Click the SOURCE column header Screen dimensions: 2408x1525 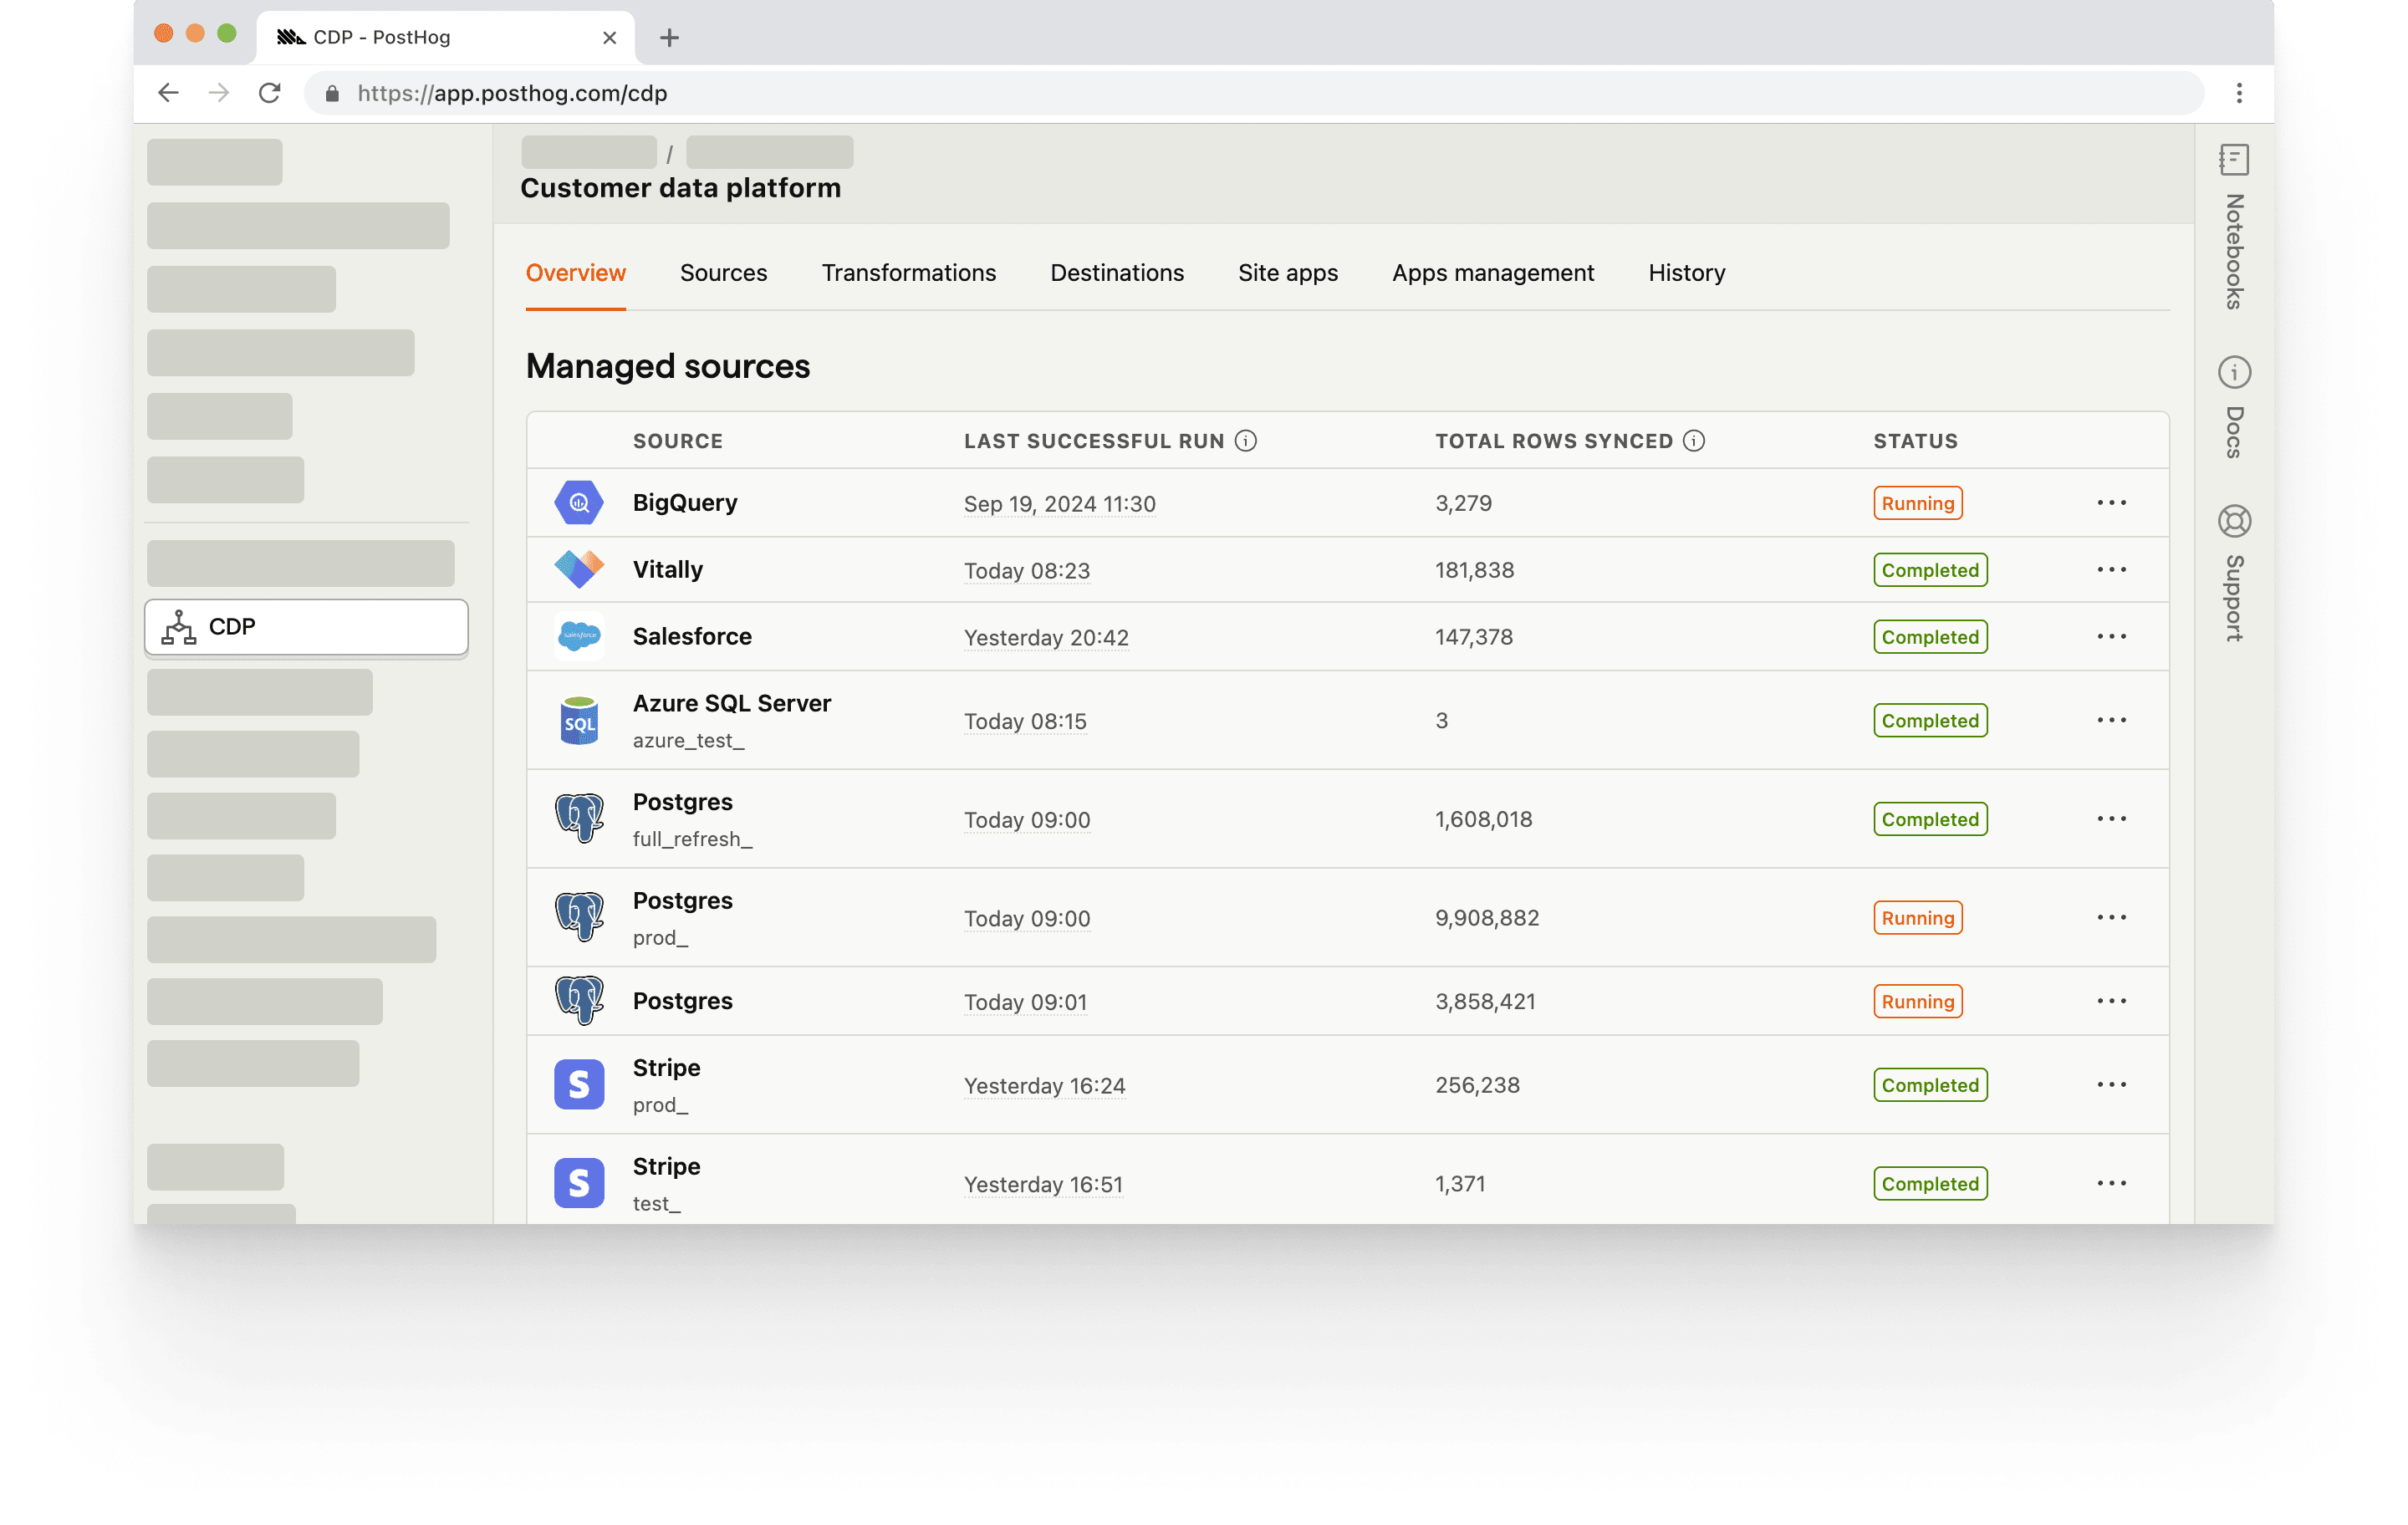click(x=677, y=441)
